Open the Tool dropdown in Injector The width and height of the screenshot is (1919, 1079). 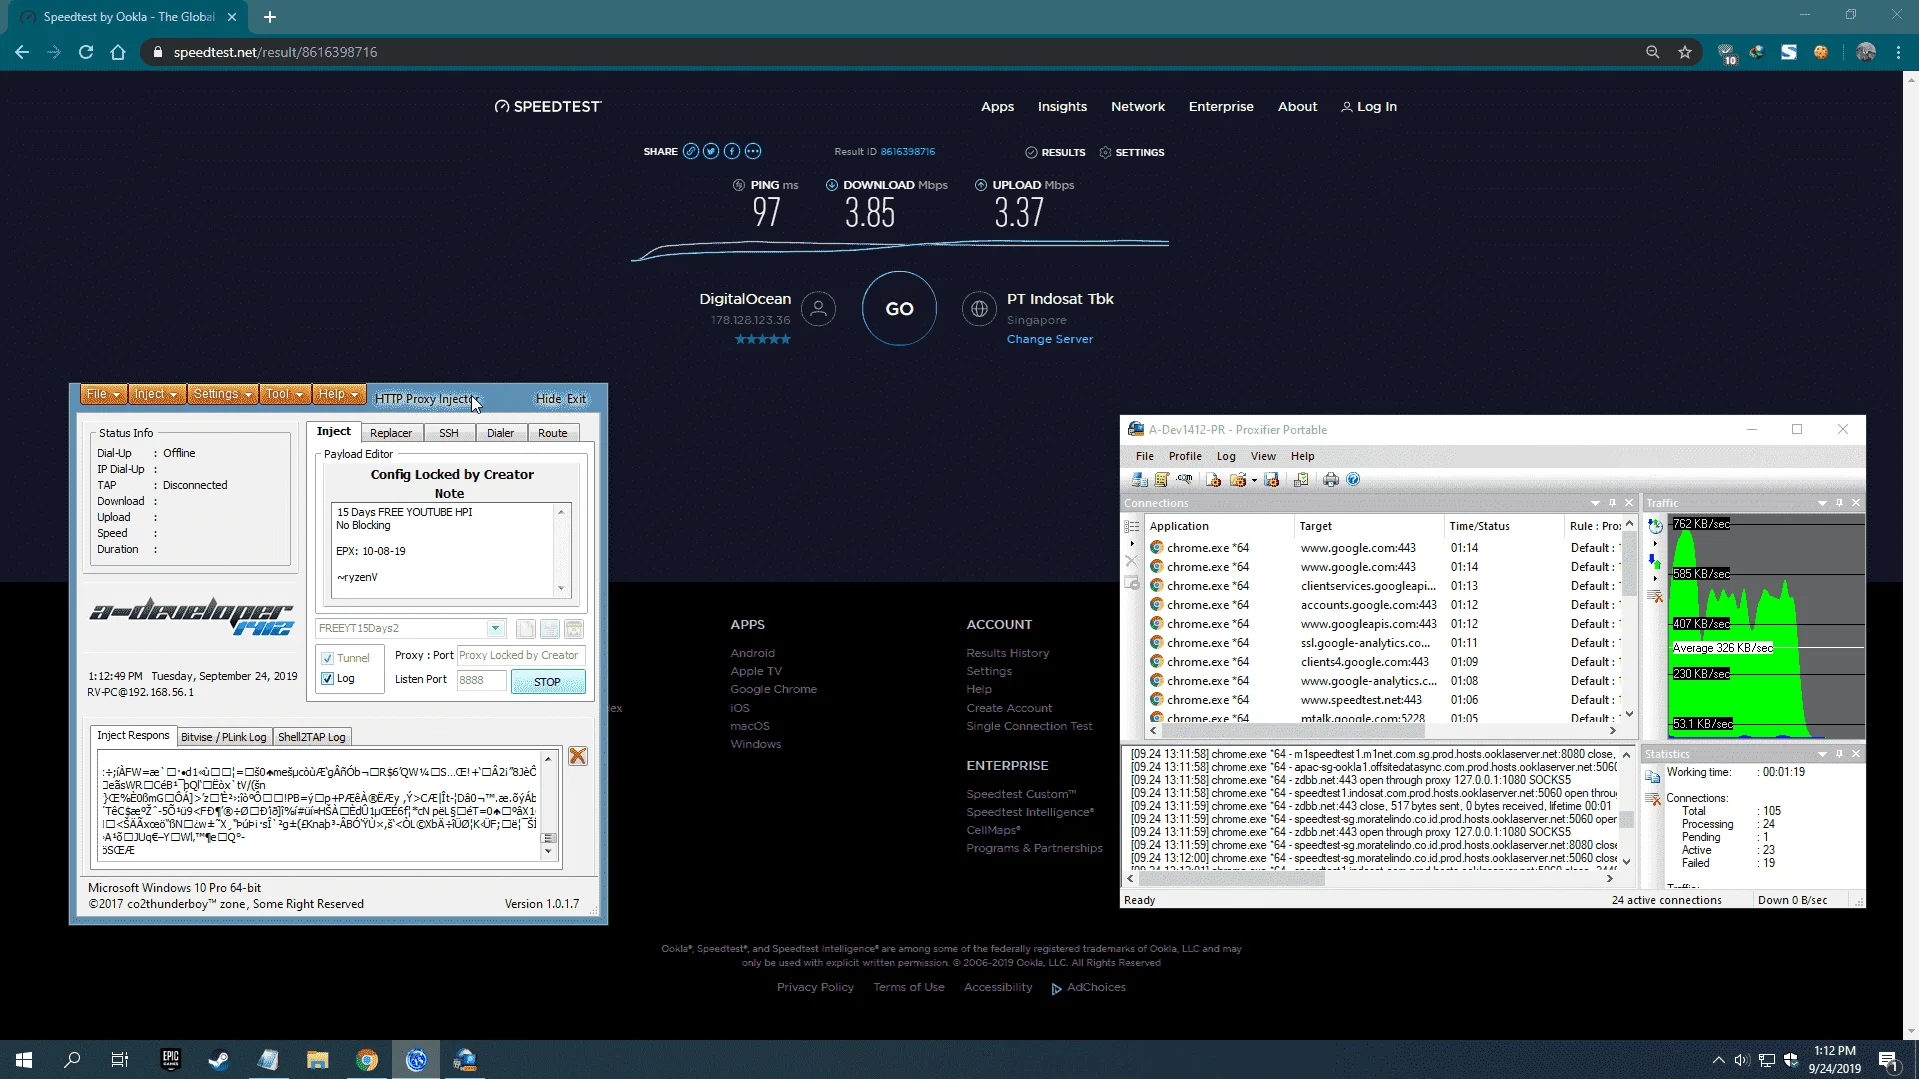(286, 394)
